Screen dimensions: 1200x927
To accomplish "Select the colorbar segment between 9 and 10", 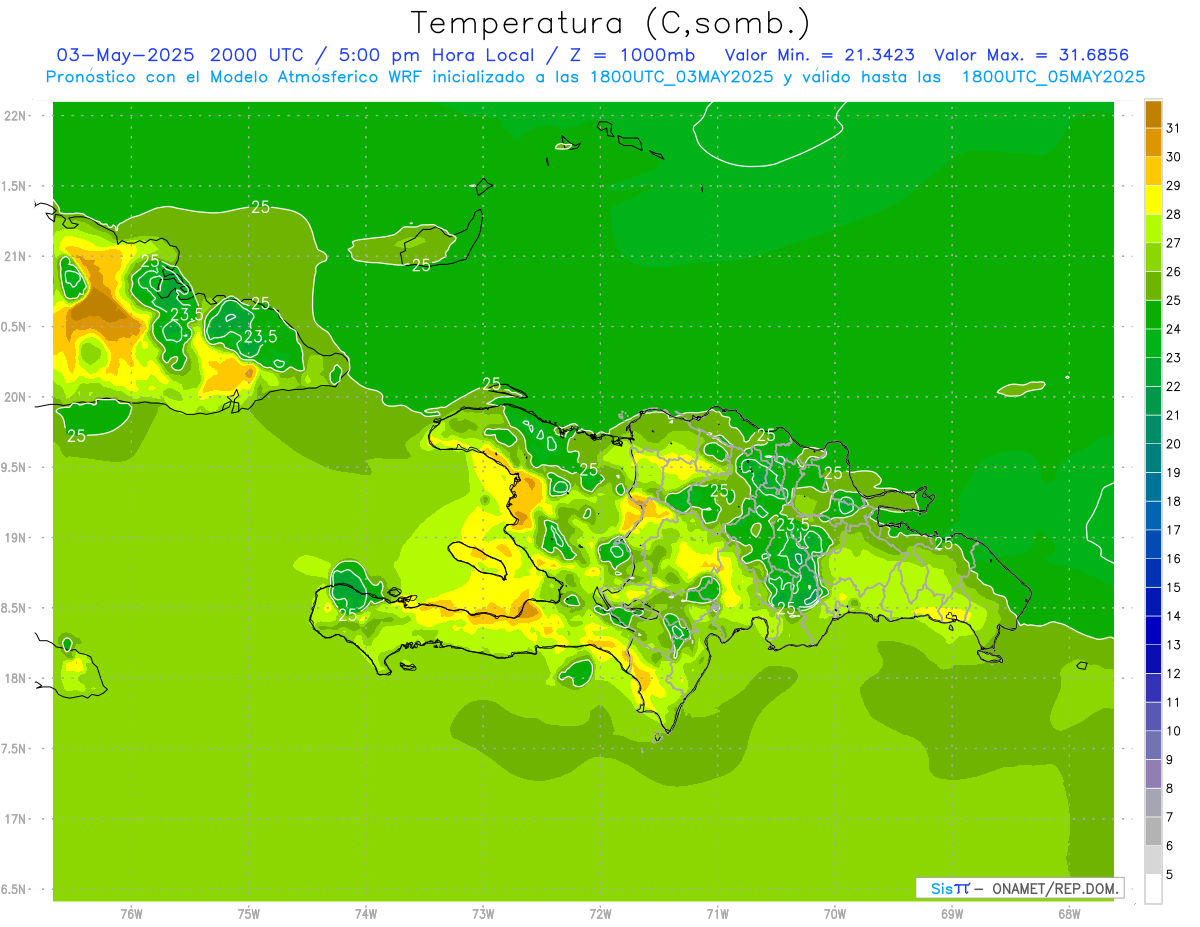I will click(1153, 745).
